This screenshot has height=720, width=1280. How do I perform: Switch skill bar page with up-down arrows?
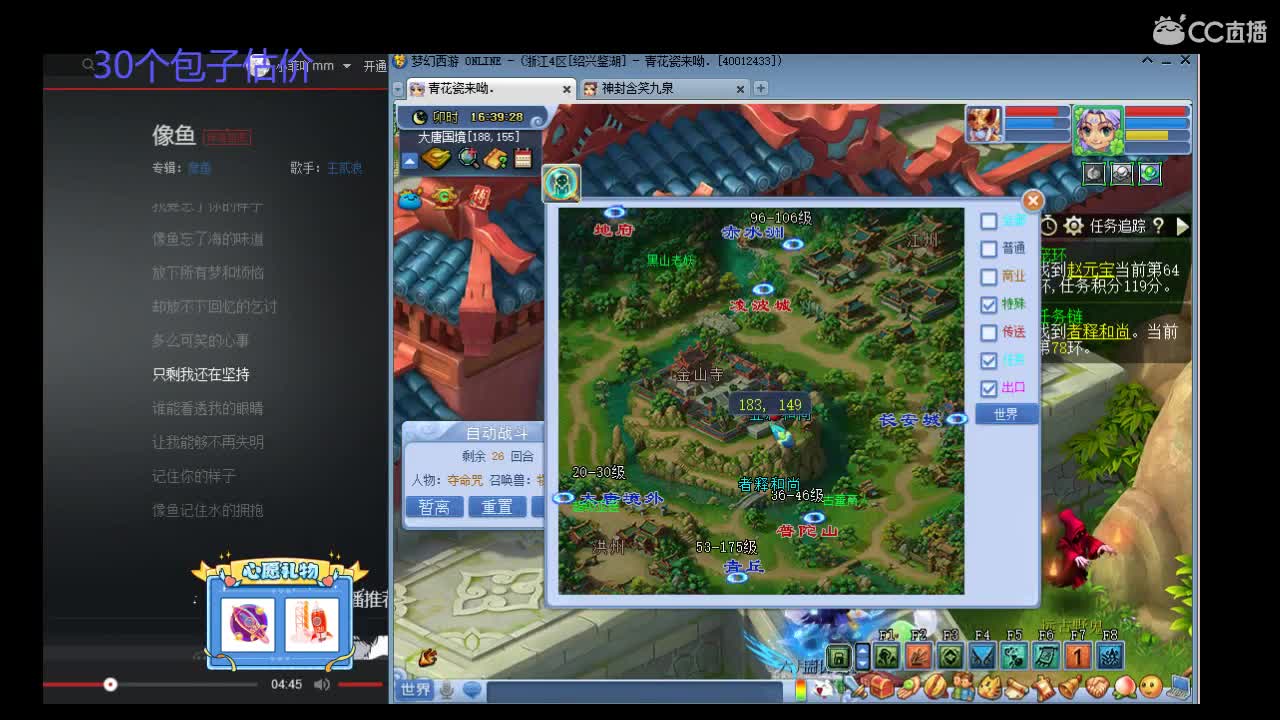[862, 657]
